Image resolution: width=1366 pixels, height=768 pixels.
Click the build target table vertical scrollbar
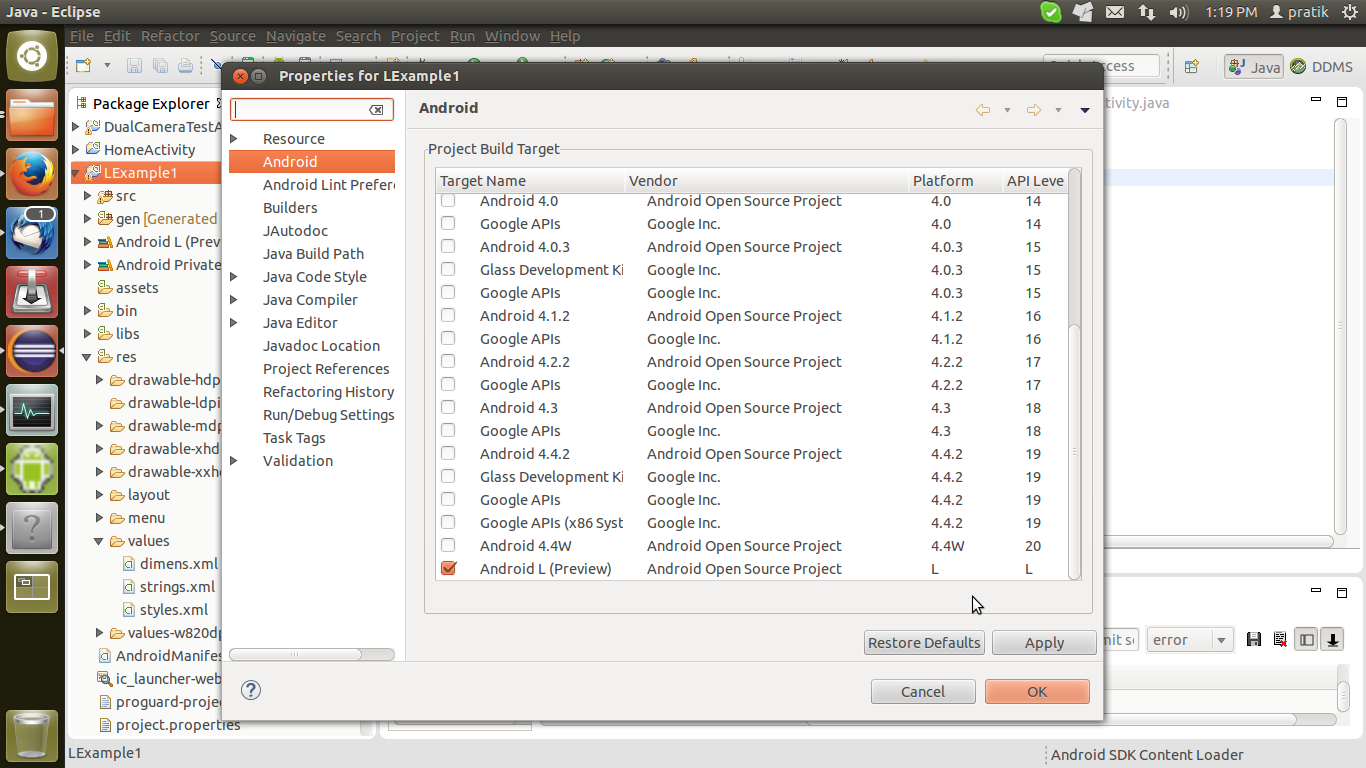click(x=1074, y=451)
